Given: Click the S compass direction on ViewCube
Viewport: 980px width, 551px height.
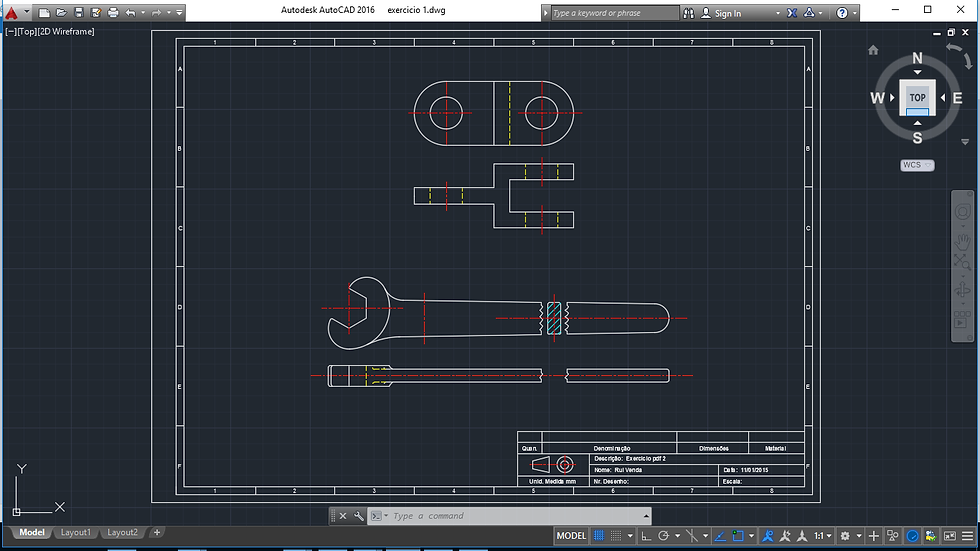Looking at the screenshot, I should pos(917,138).
